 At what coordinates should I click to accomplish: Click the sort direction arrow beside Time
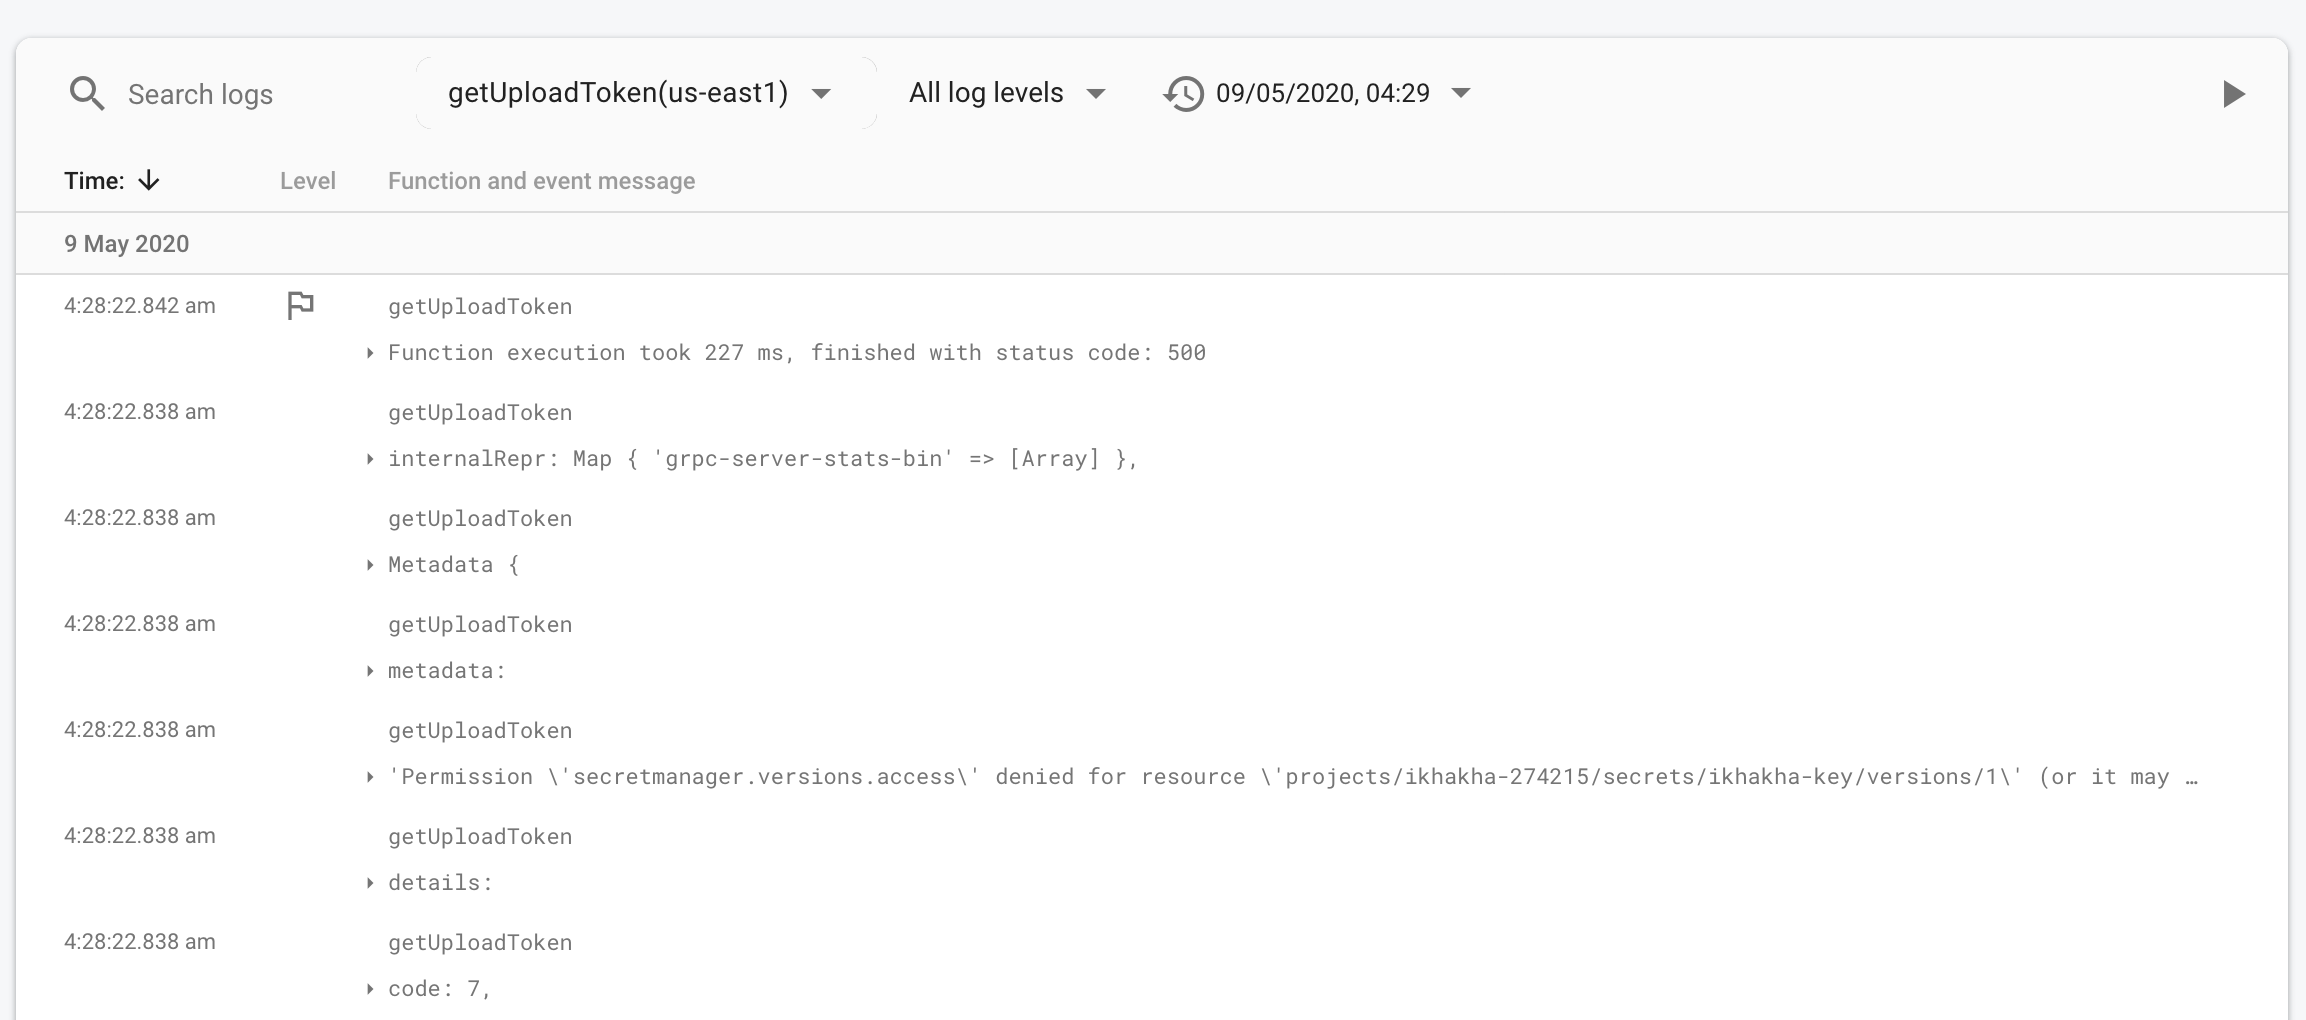(x=148, y=181)
